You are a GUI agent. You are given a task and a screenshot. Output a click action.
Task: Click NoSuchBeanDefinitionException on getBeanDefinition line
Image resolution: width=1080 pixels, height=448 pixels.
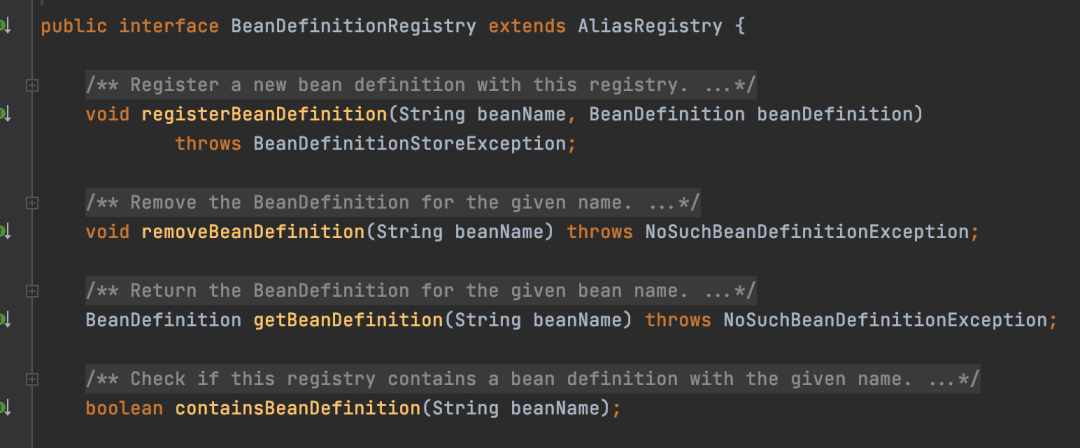point(886,320)
